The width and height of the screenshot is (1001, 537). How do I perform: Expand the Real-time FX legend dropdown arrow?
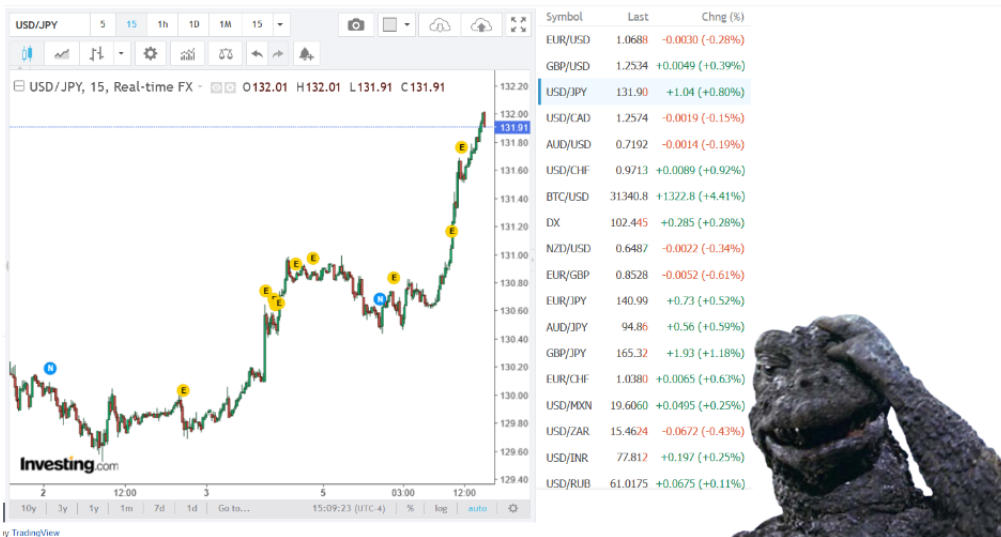200,87
